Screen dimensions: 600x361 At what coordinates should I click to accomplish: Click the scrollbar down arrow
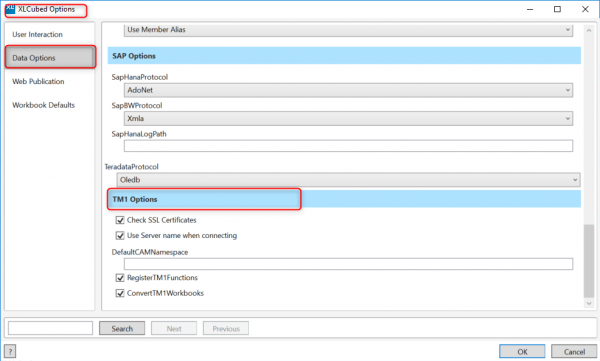589,304
